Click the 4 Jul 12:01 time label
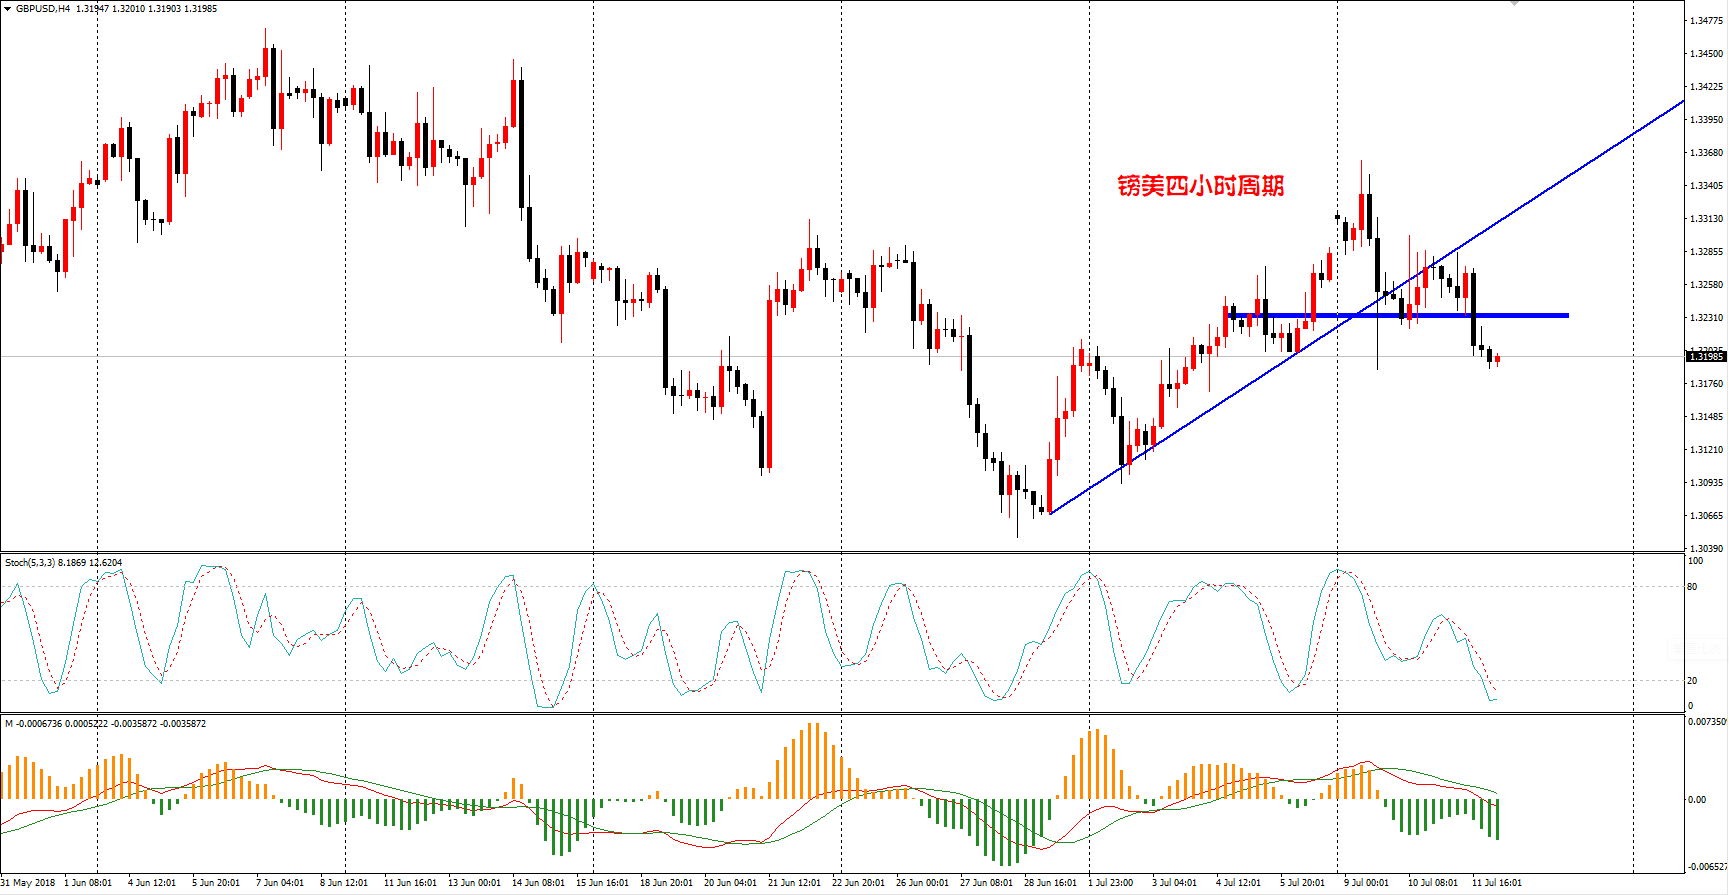The image size is (1729, 895). [1240, 883]
